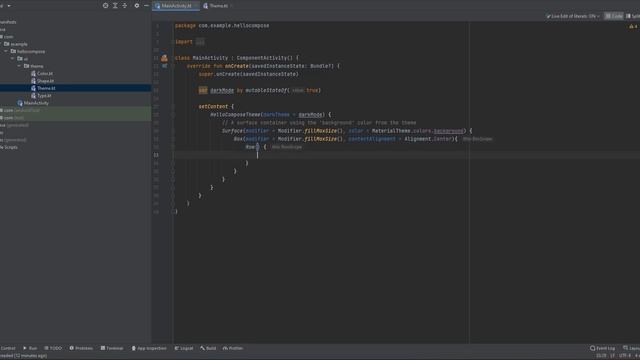The width and height of the screenshot is (640, 360).
Task: Open the Problems tool window
Action: [x=81, y=348]
